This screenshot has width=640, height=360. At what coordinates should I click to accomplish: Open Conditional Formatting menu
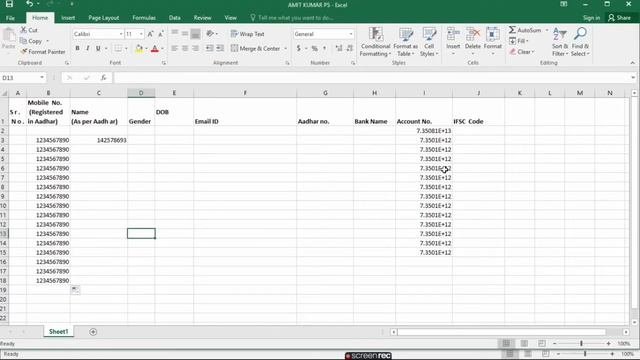376,42
